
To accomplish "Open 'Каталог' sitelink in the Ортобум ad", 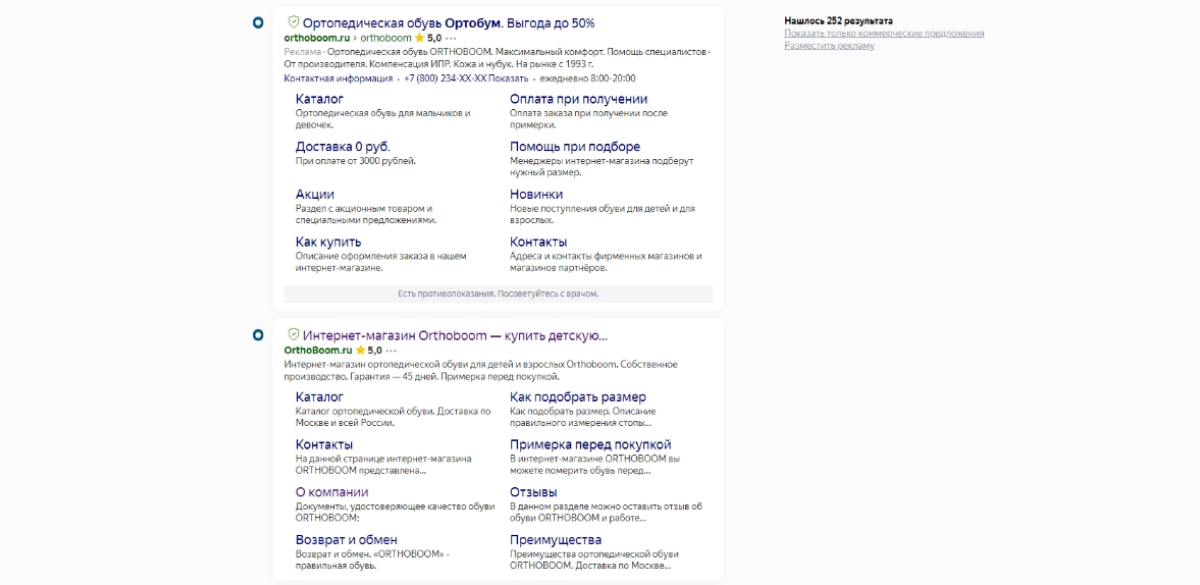I will [320, 99].
